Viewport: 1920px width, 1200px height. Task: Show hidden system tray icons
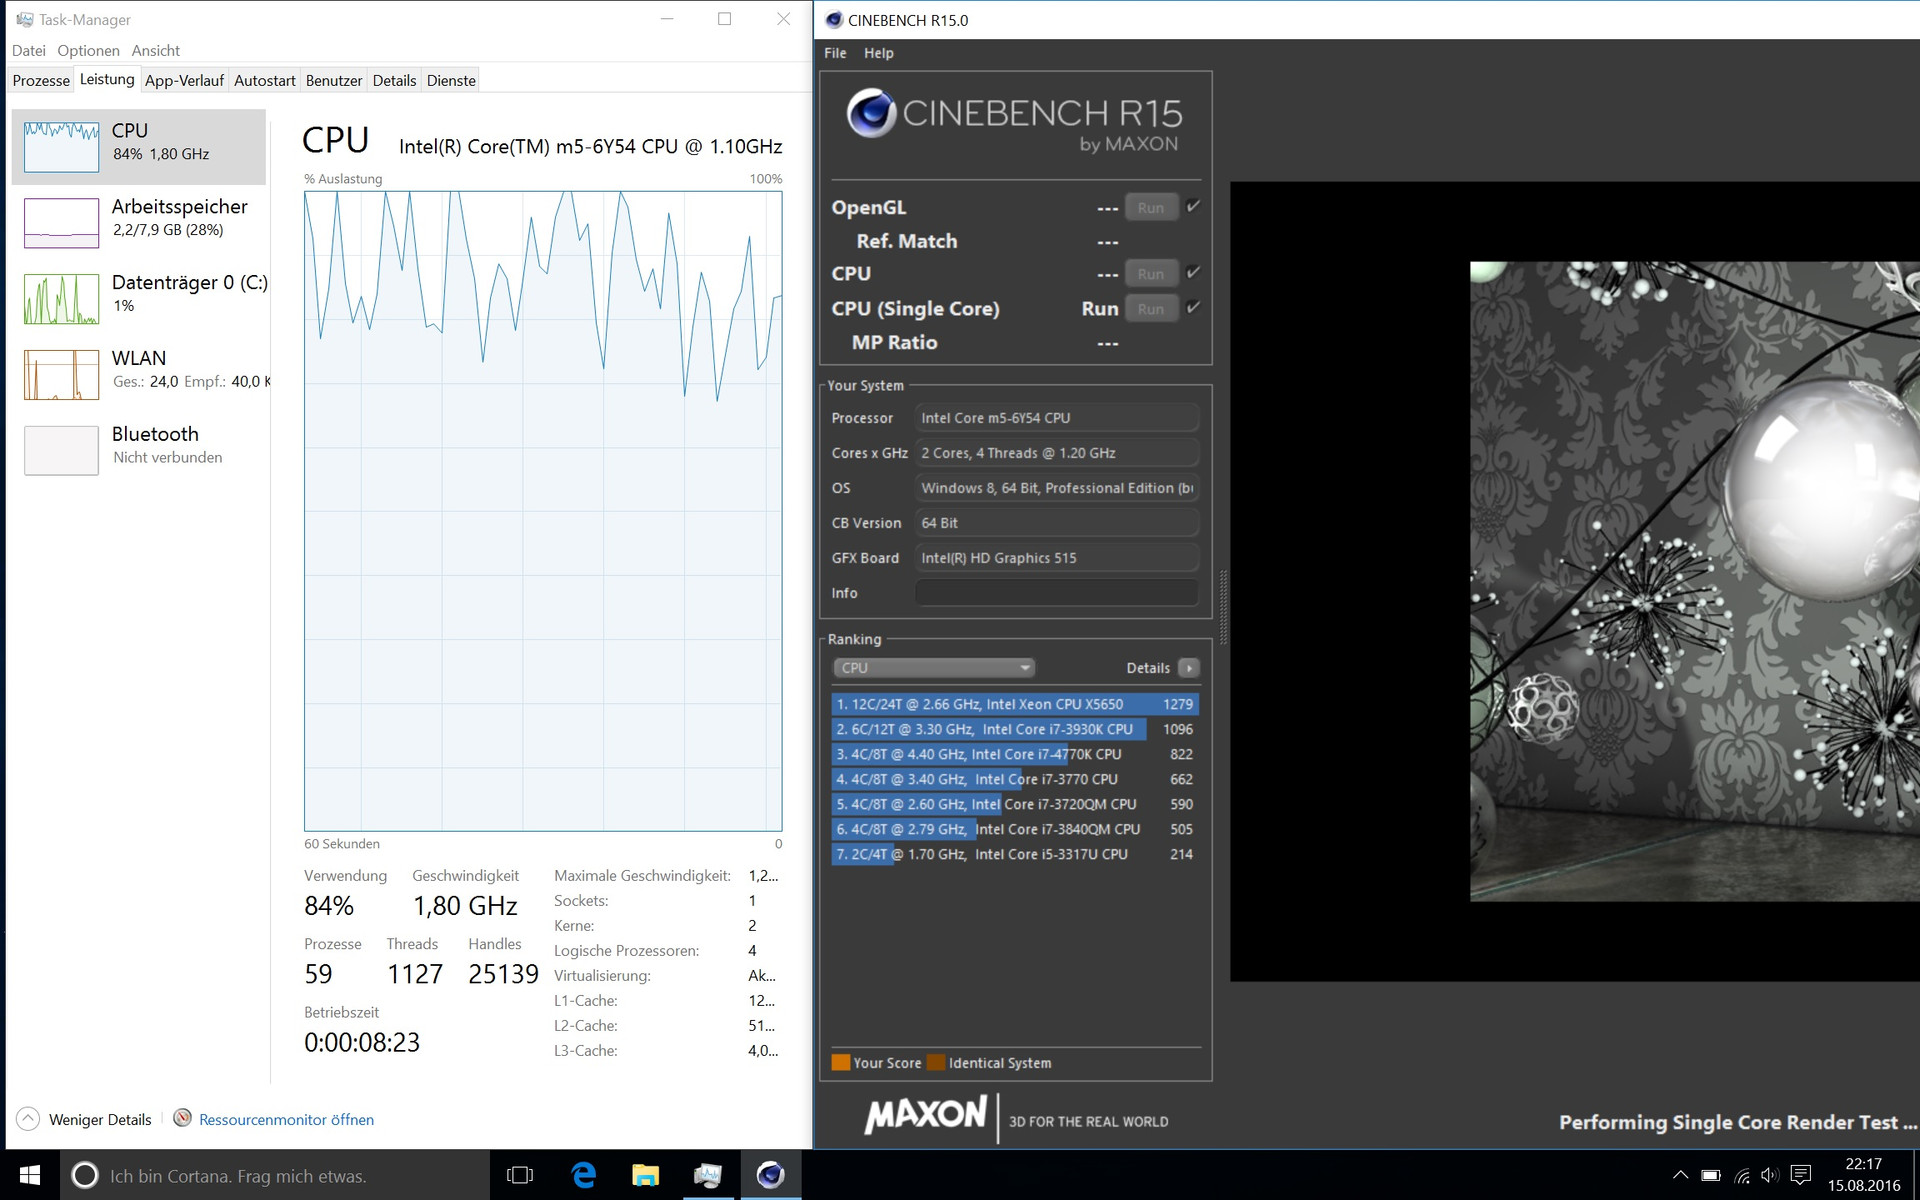tap(1680, 1175)
